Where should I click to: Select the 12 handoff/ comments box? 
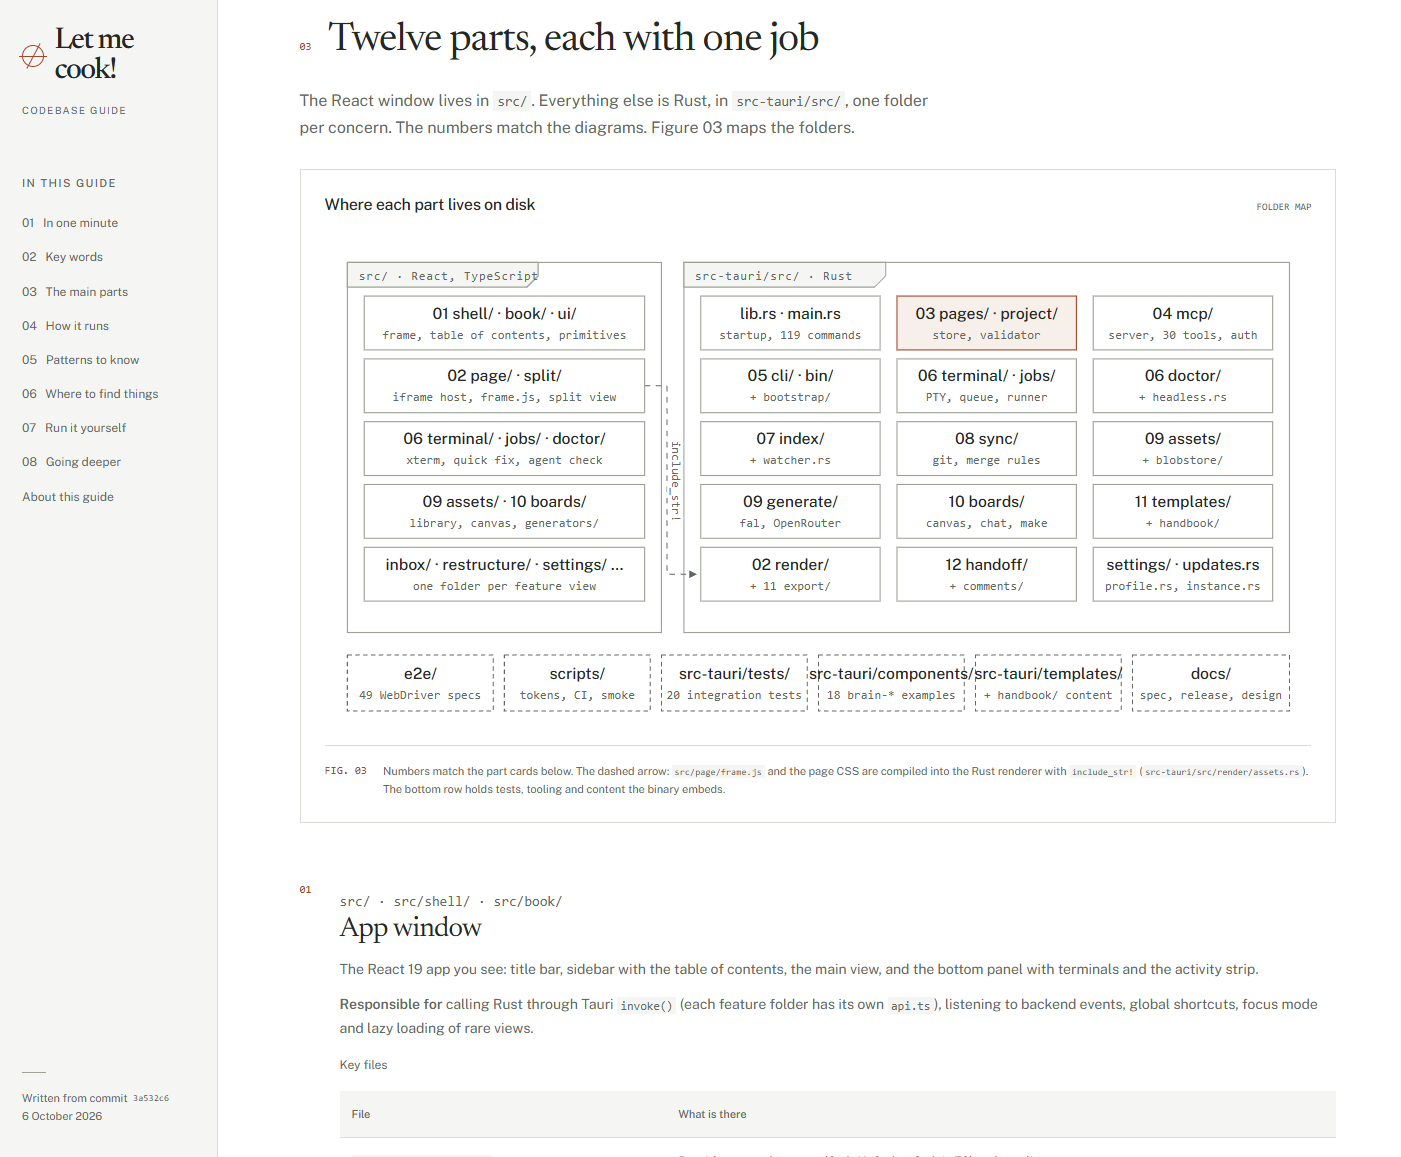point(986,574)
